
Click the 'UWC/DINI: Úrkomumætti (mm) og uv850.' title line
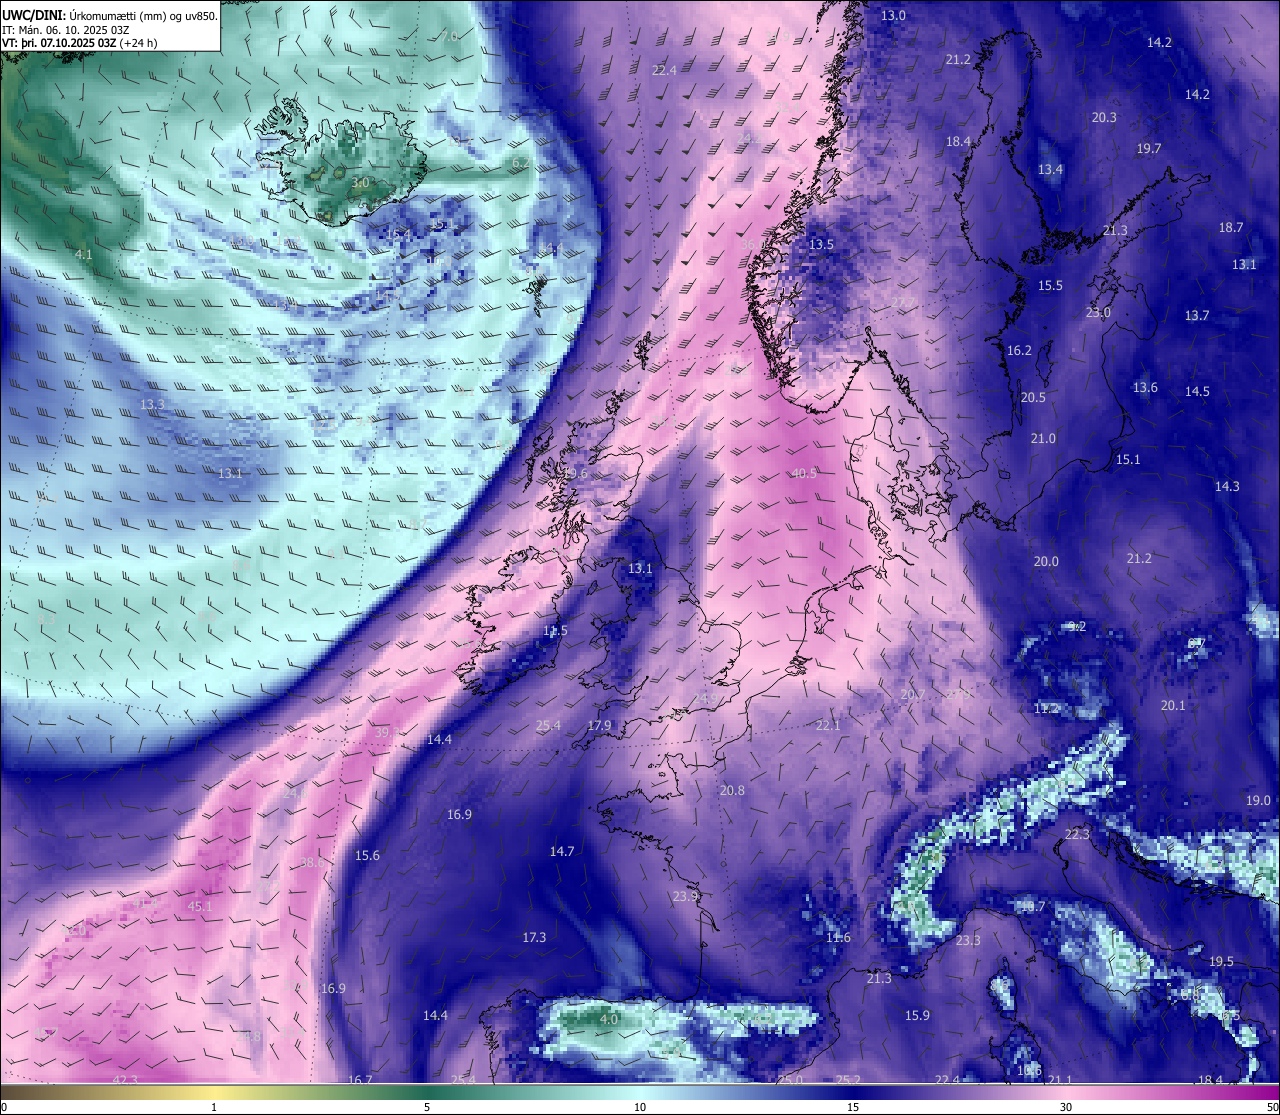(x=109, y=16)
